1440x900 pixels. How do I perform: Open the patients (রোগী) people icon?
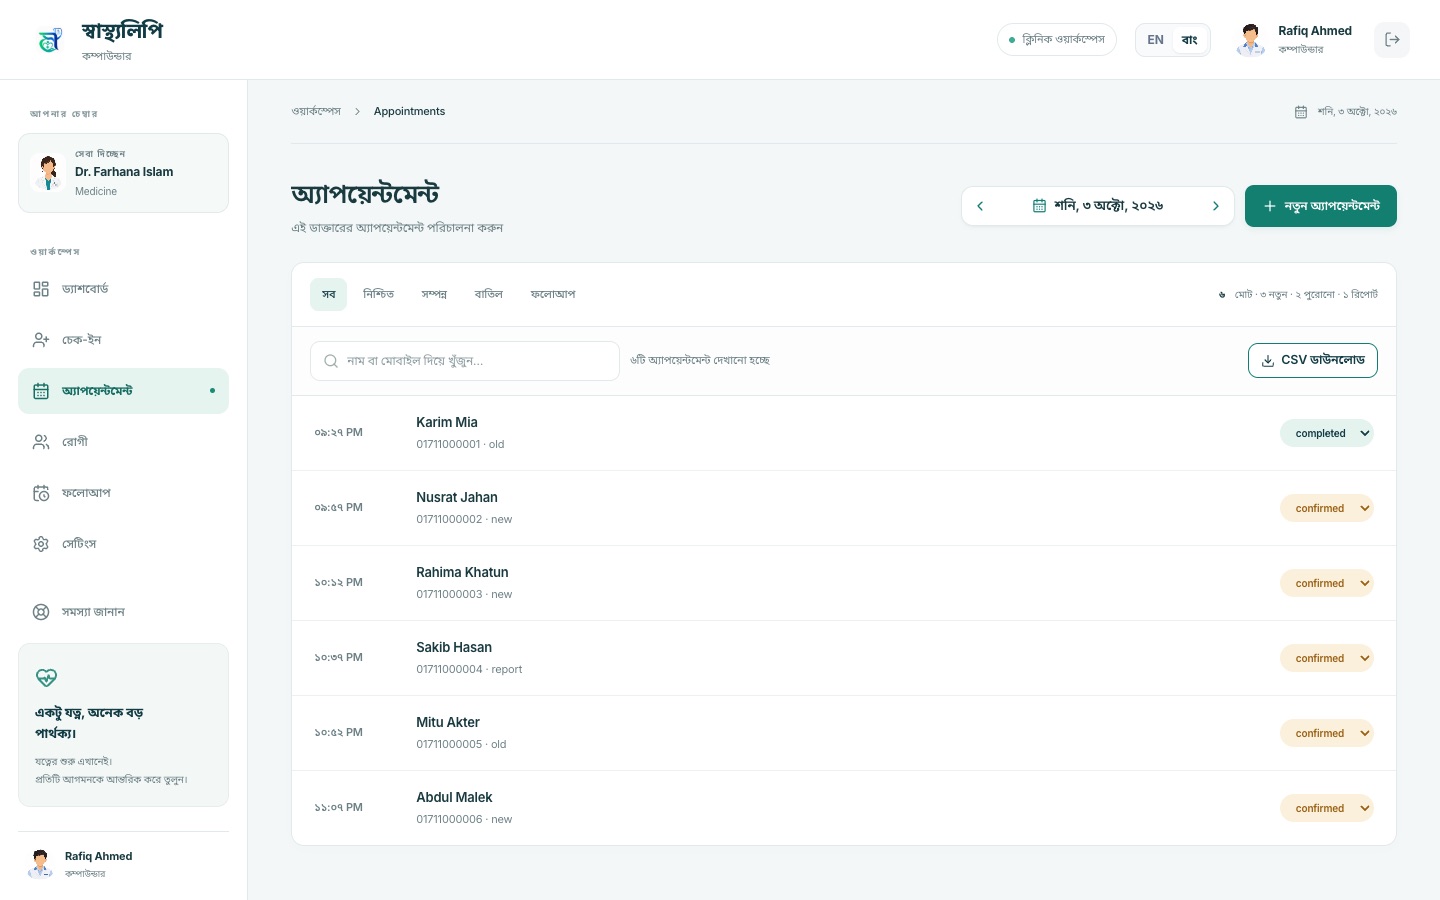click(x=41, y=442)
